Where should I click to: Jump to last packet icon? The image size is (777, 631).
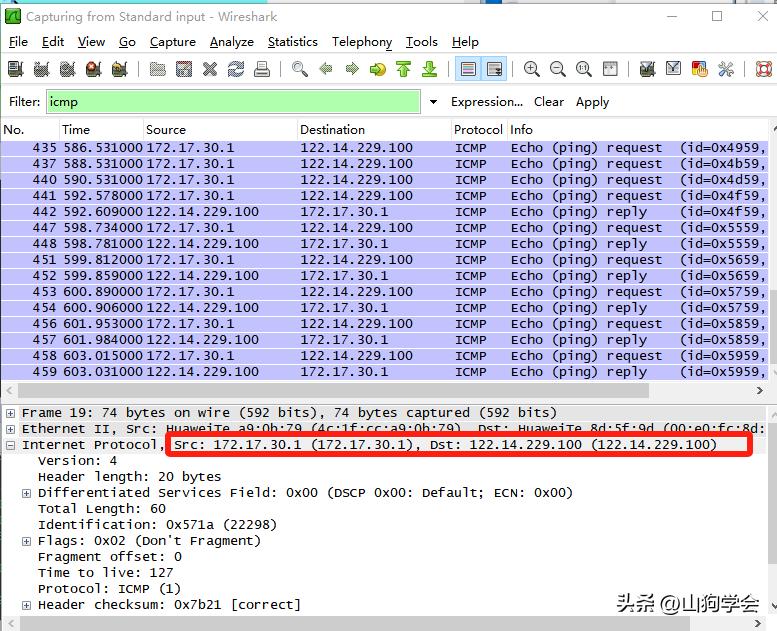coord(430,69)
